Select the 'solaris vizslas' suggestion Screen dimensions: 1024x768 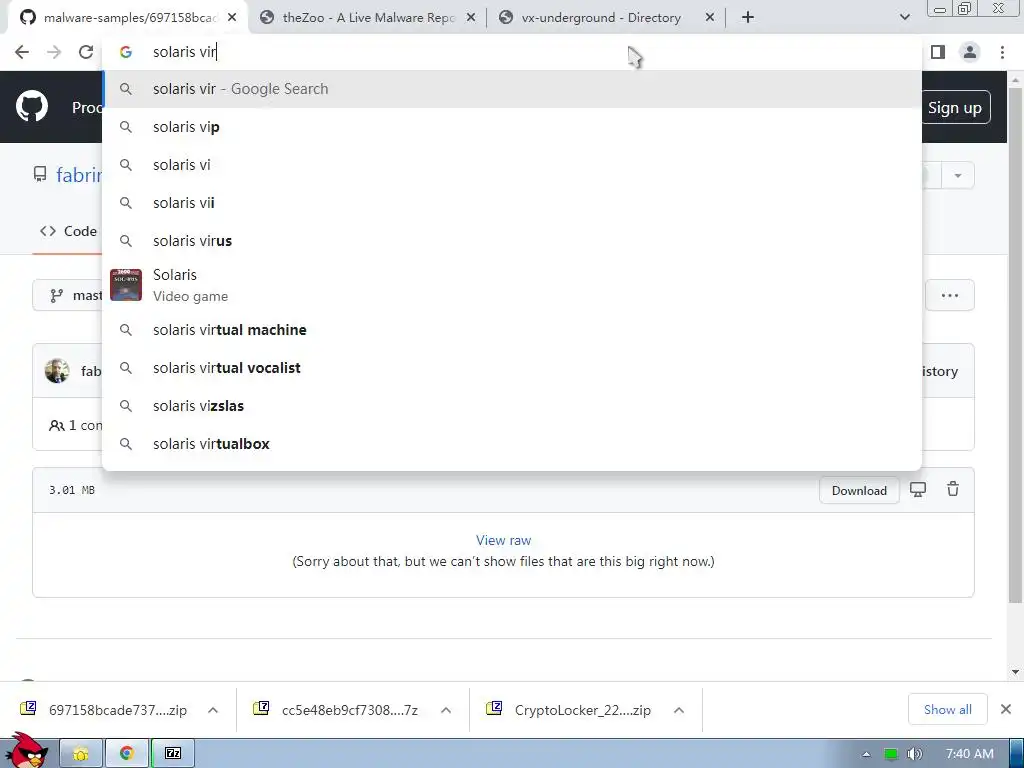512,406
